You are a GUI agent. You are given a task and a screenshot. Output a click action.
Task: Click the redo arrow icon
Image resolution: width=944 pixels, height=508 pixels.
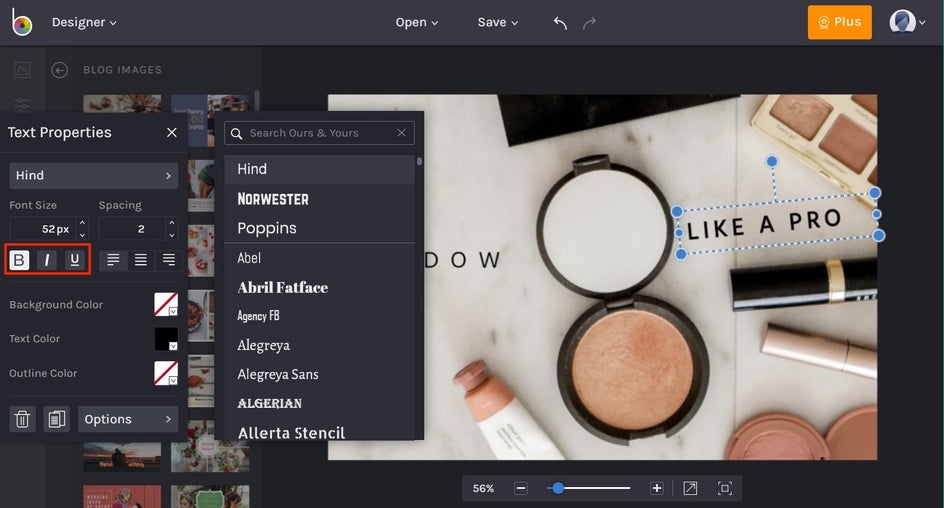(x=589, y=23)
